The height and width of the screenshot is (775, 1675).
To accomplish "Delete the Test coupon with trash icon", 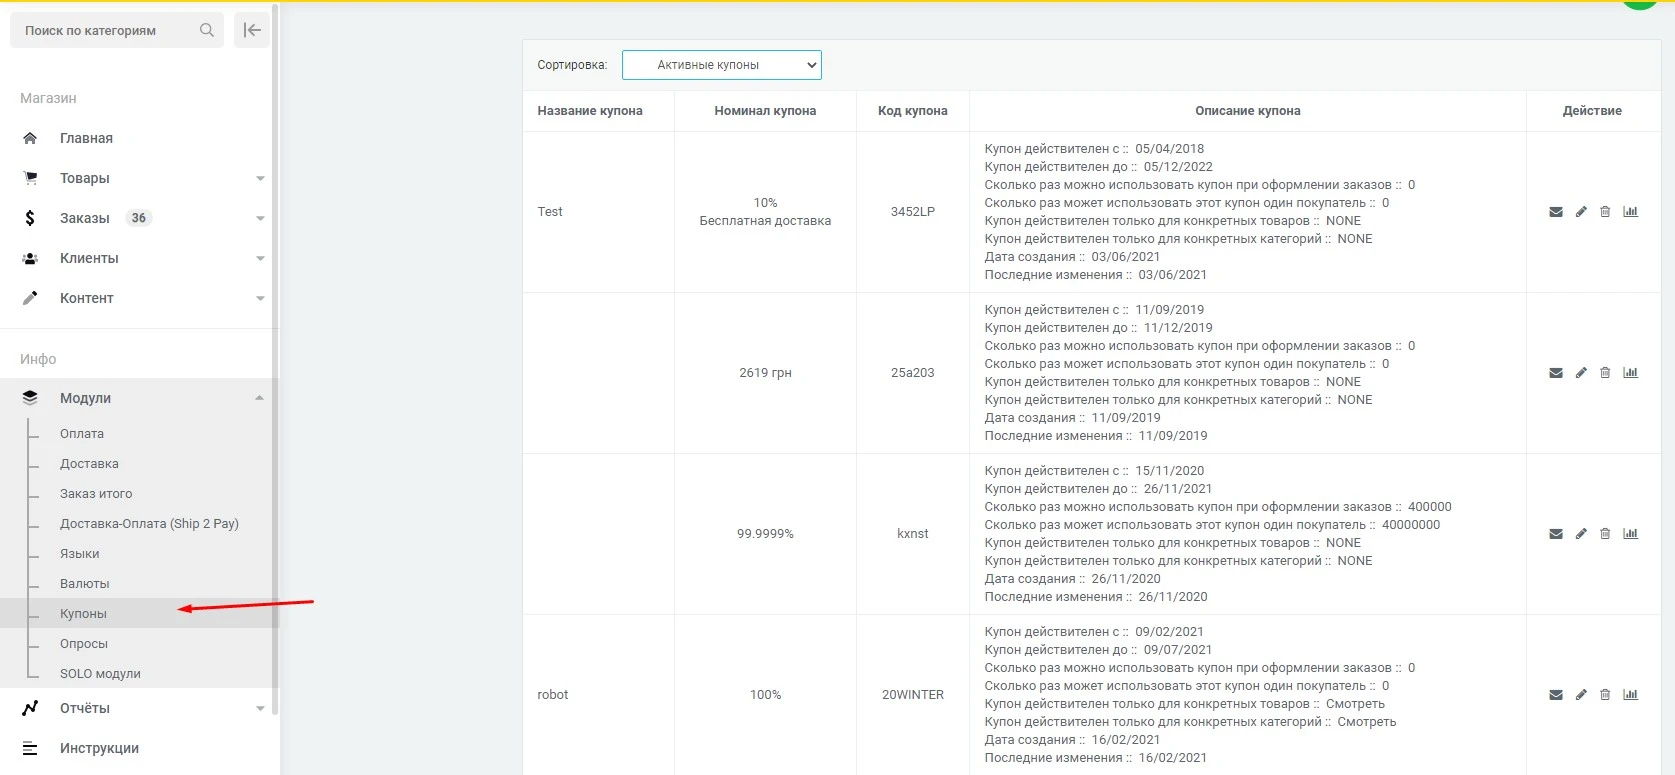I will 1605,212.
